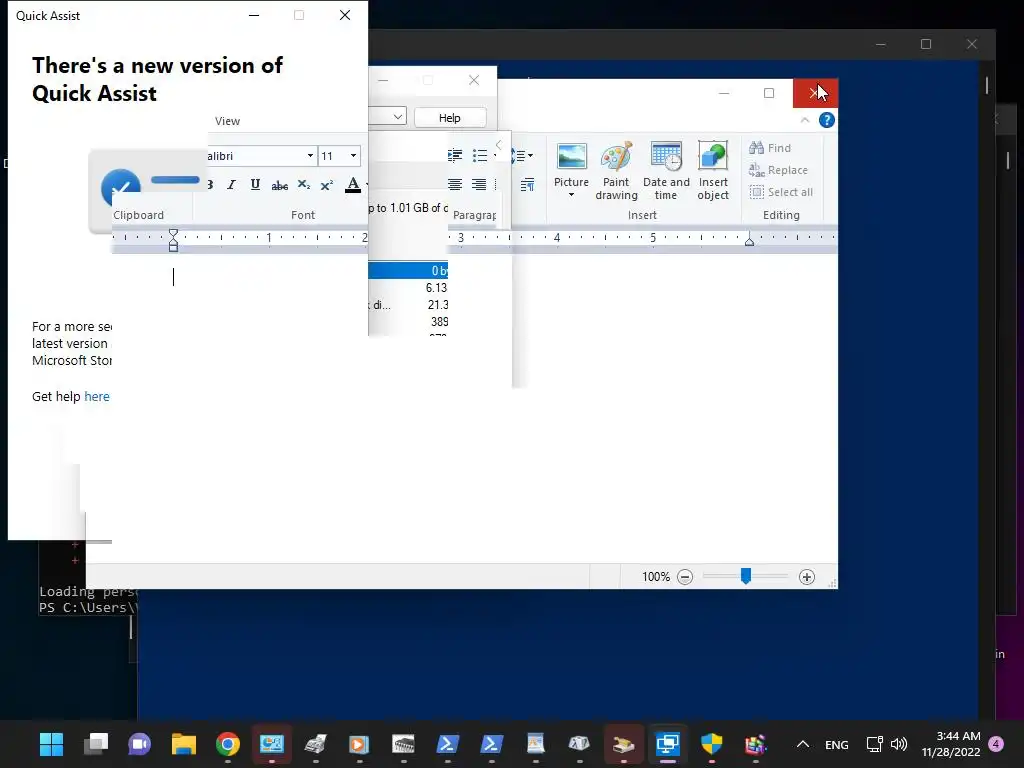Collapse the WordPad ribbon chevron

coord(805,120)
